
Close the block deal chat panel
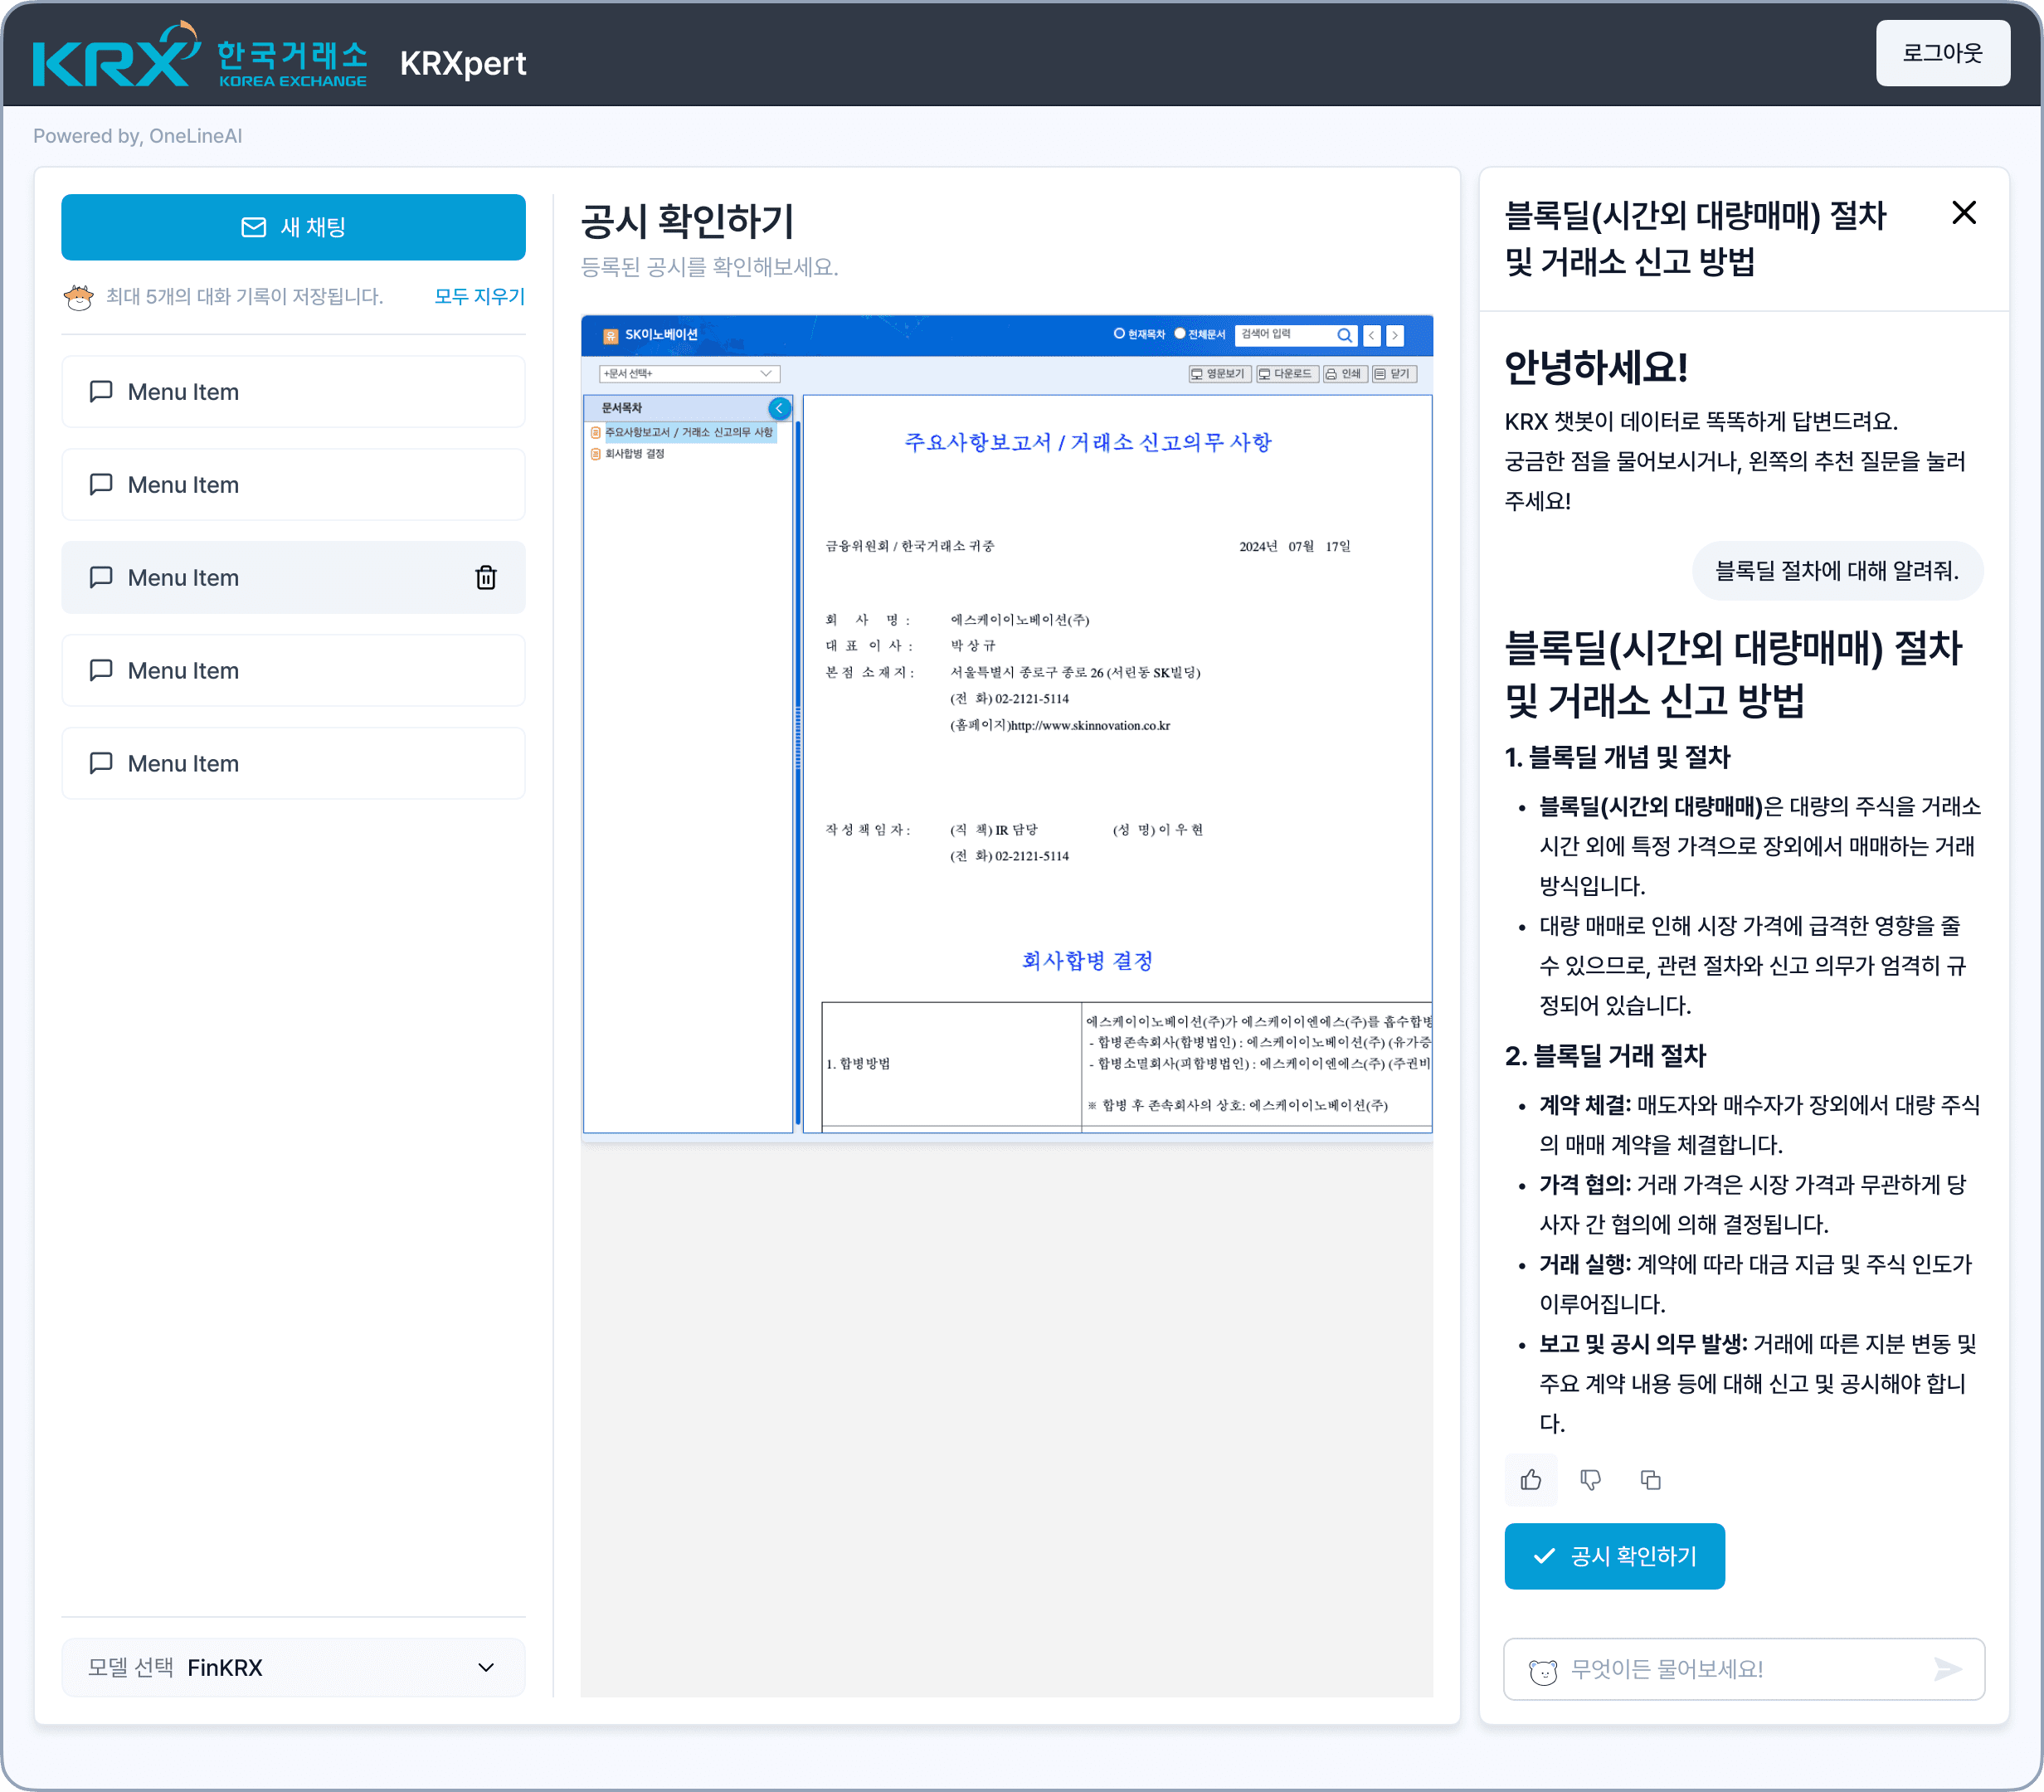point(1963,213)
